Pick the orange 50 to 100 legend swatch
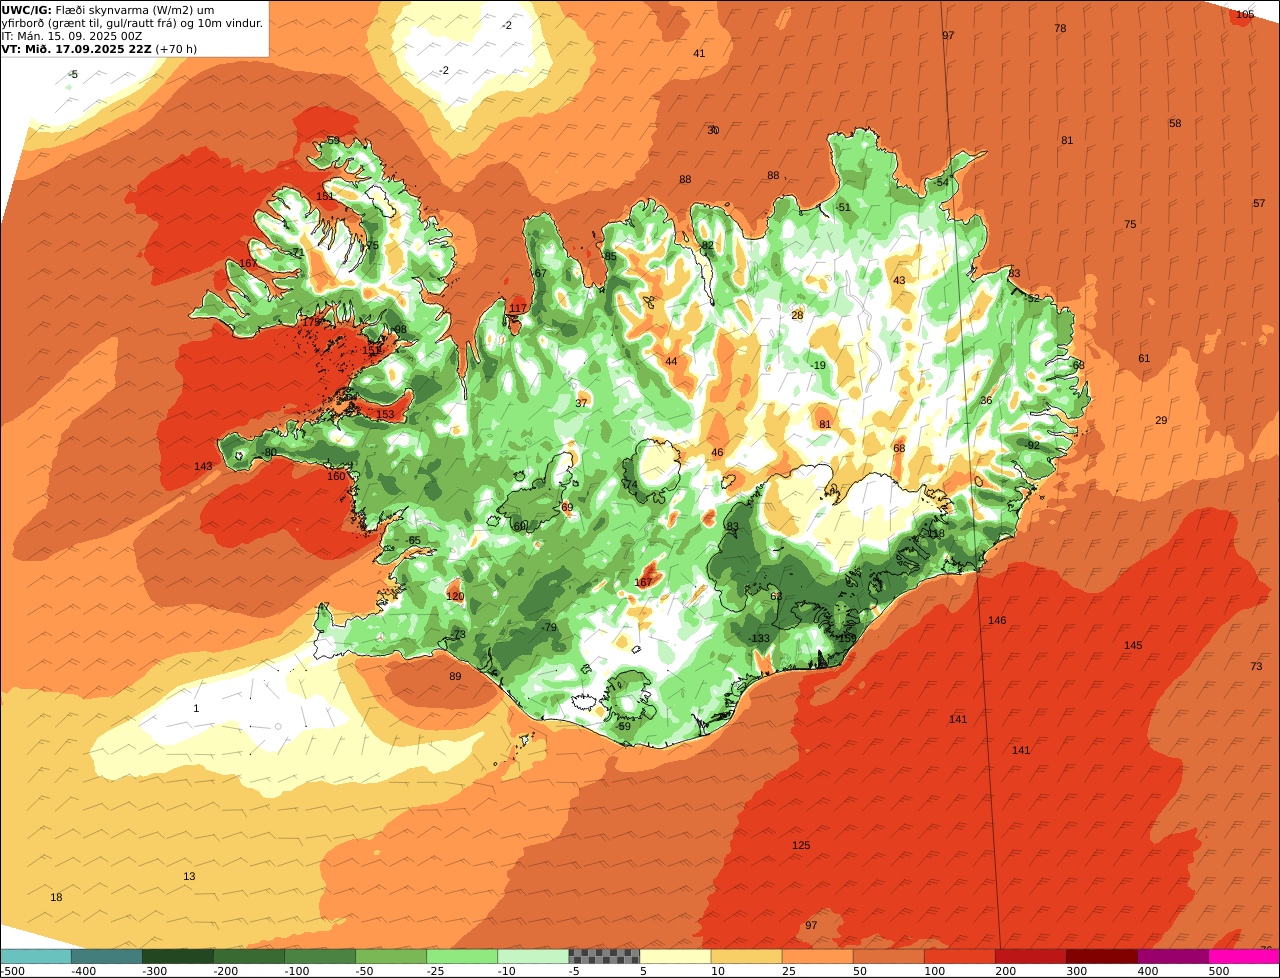This screenshot has width=1280, height=978. tap(888, 956)
